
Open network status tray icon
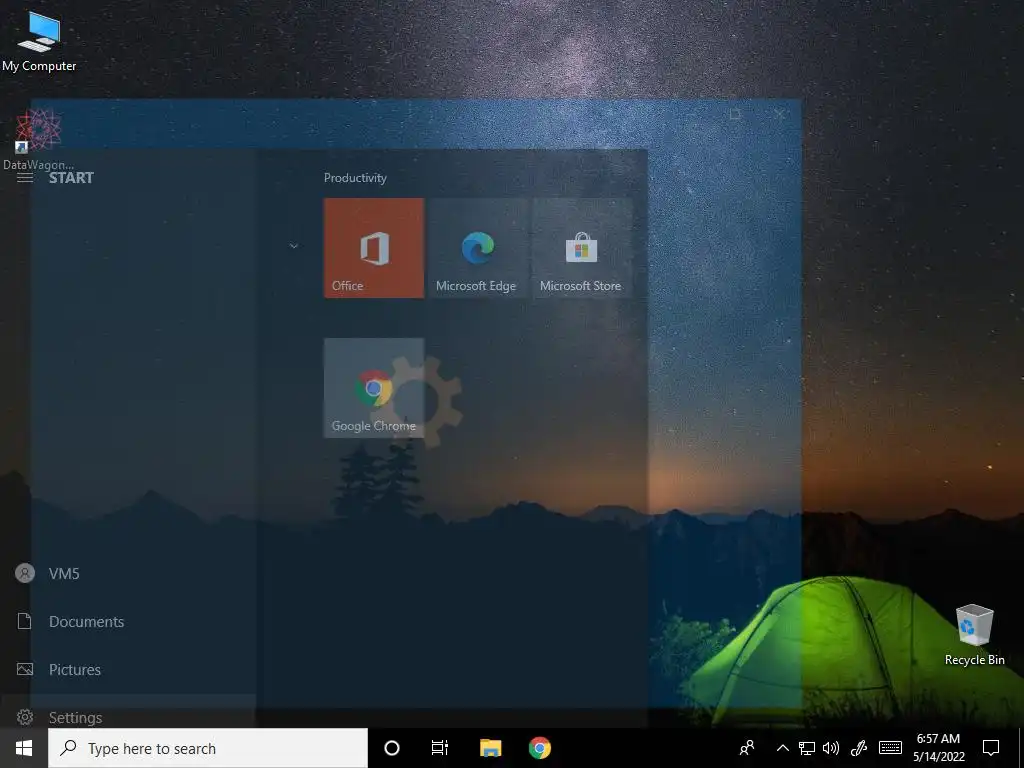click(807, 748)
